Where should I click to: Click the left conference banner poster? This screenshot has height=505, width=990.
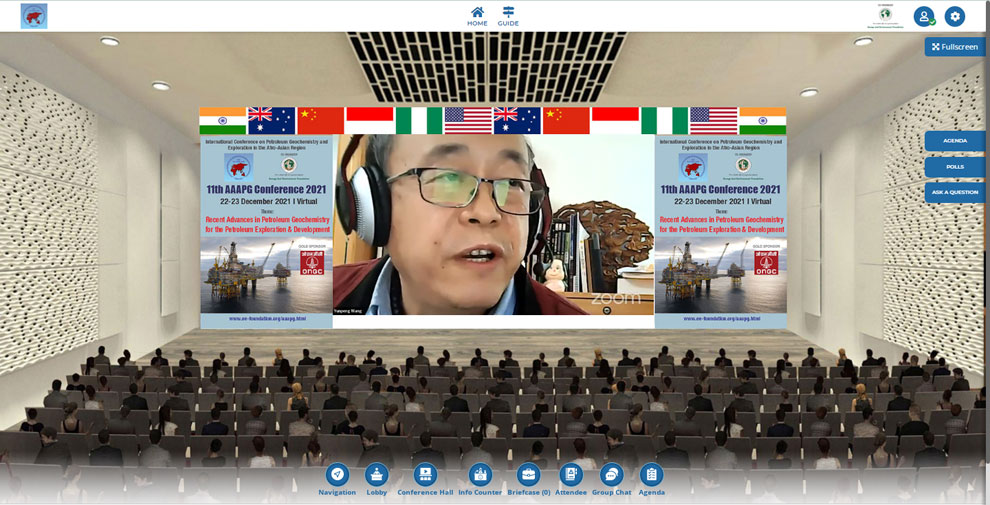click(x=266, y=231)
